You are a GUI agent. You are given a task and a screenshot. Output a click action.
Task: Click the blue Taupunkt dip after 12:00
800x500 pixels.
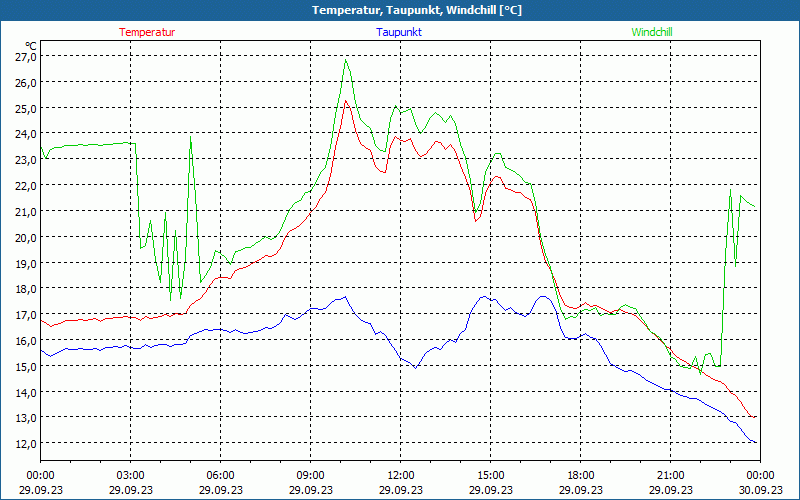(x=415, y=368)
